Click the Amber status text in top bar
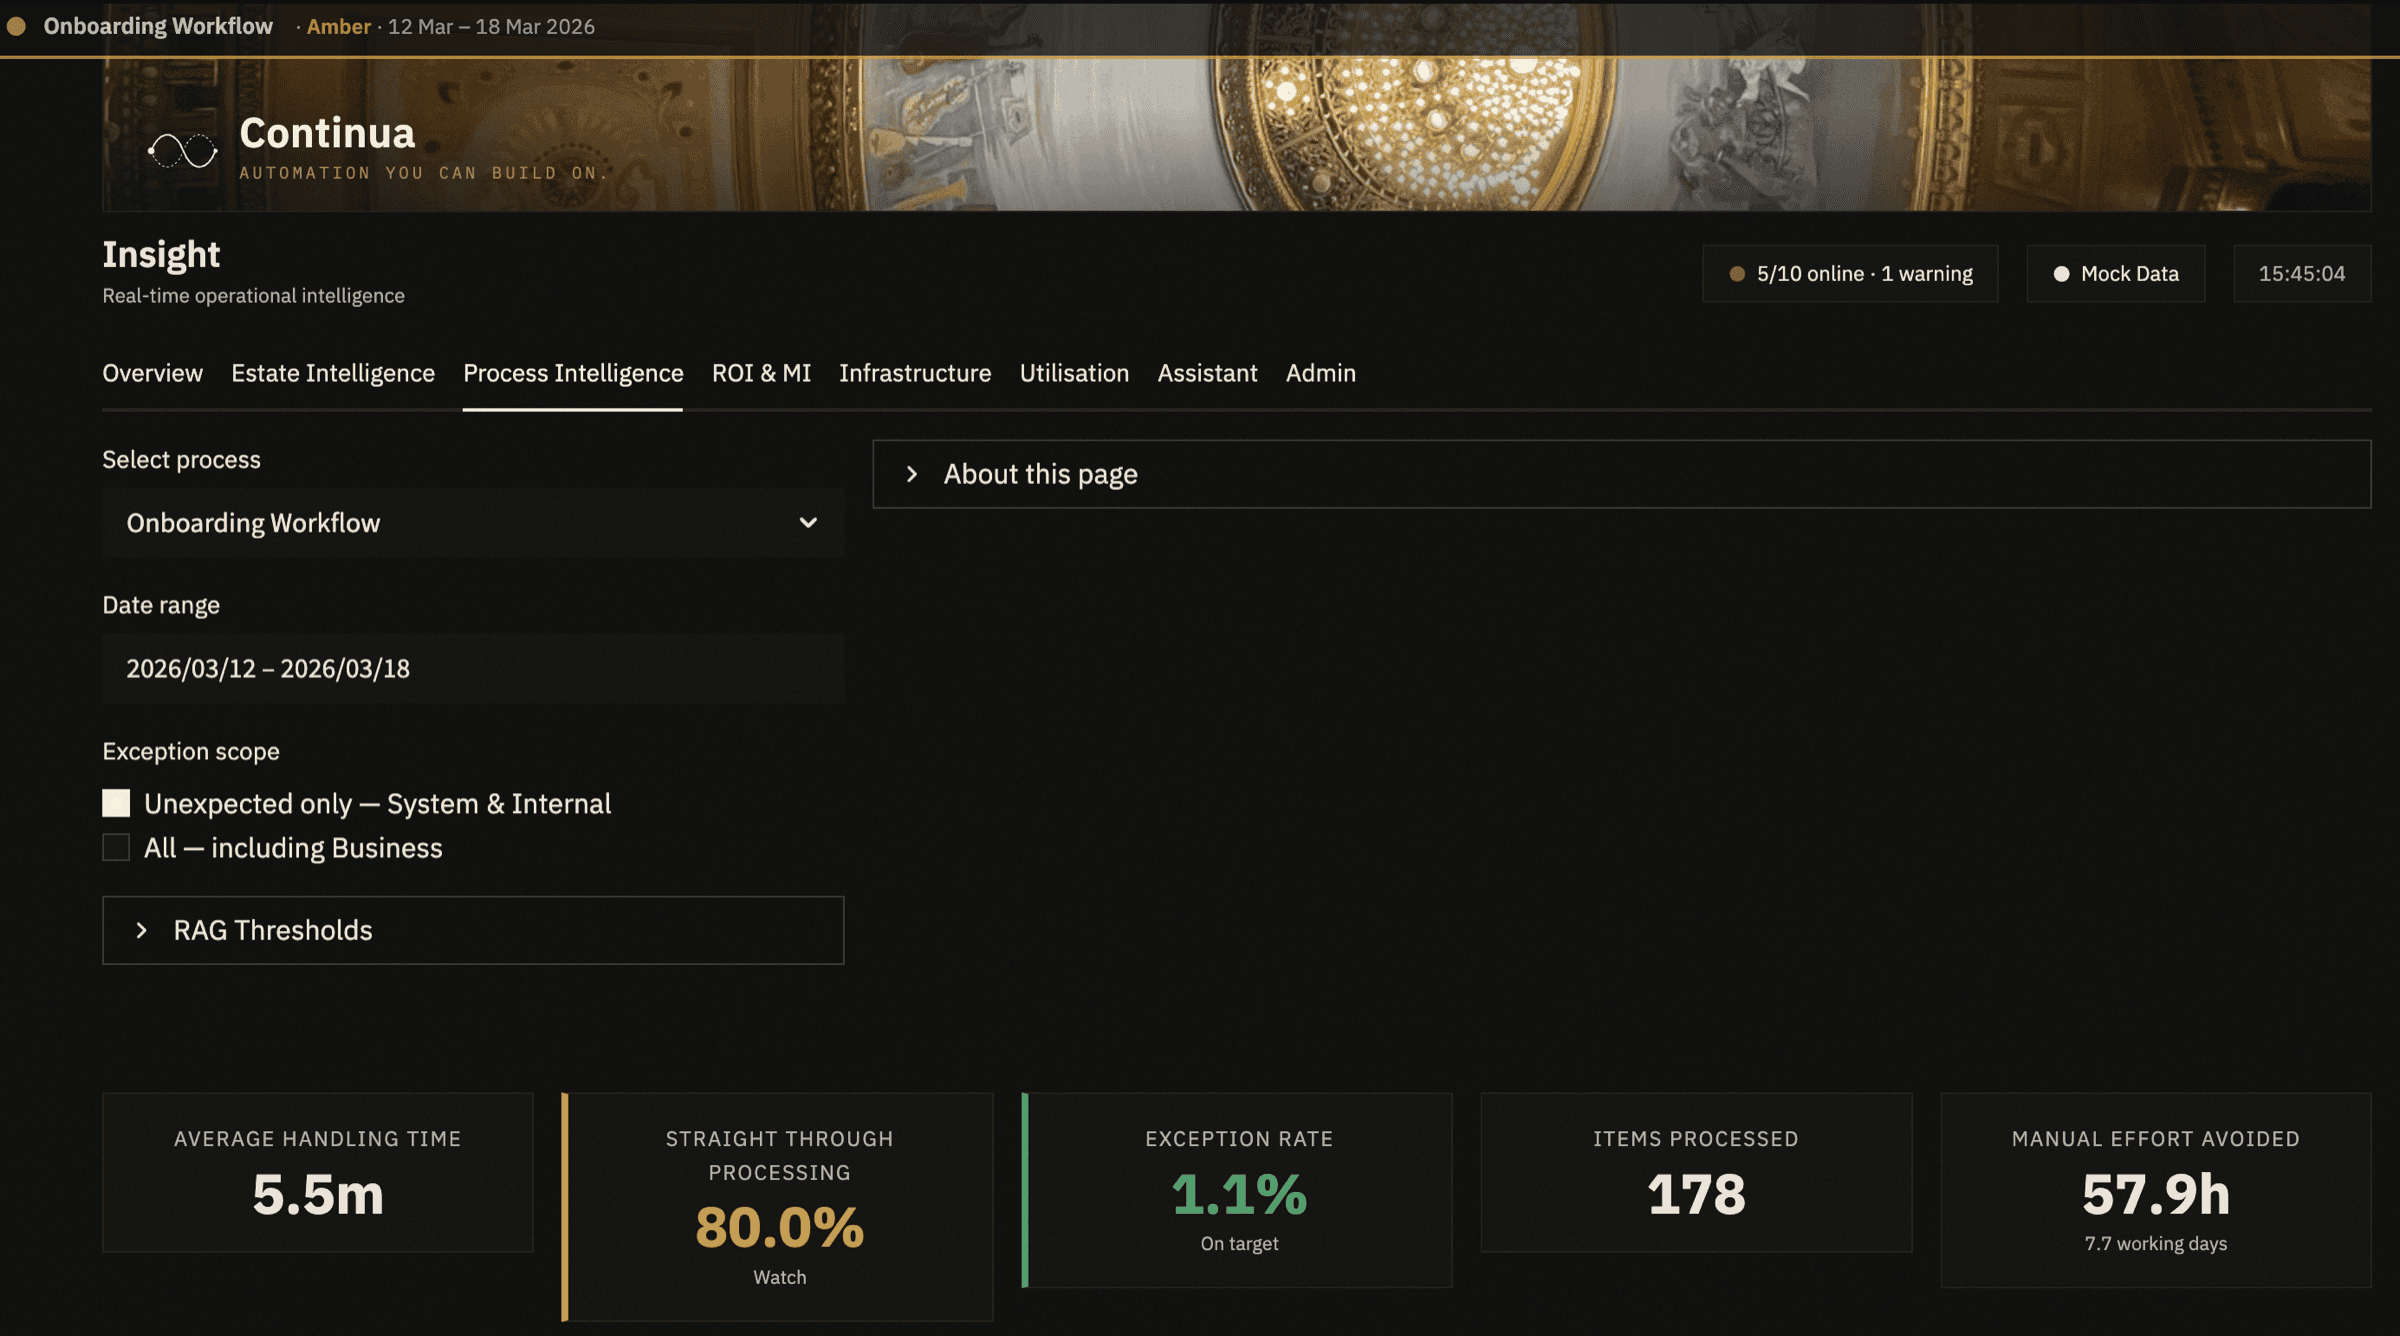This screenshot has width=2400, height=1336. click(x=338, y=27)
